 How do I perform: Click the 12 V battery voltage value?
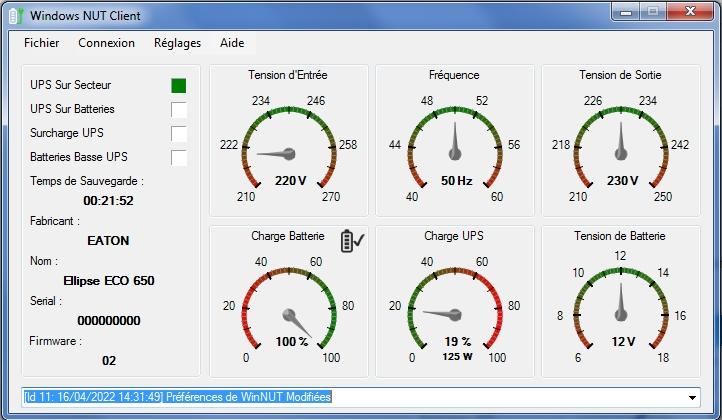(623, 342)
